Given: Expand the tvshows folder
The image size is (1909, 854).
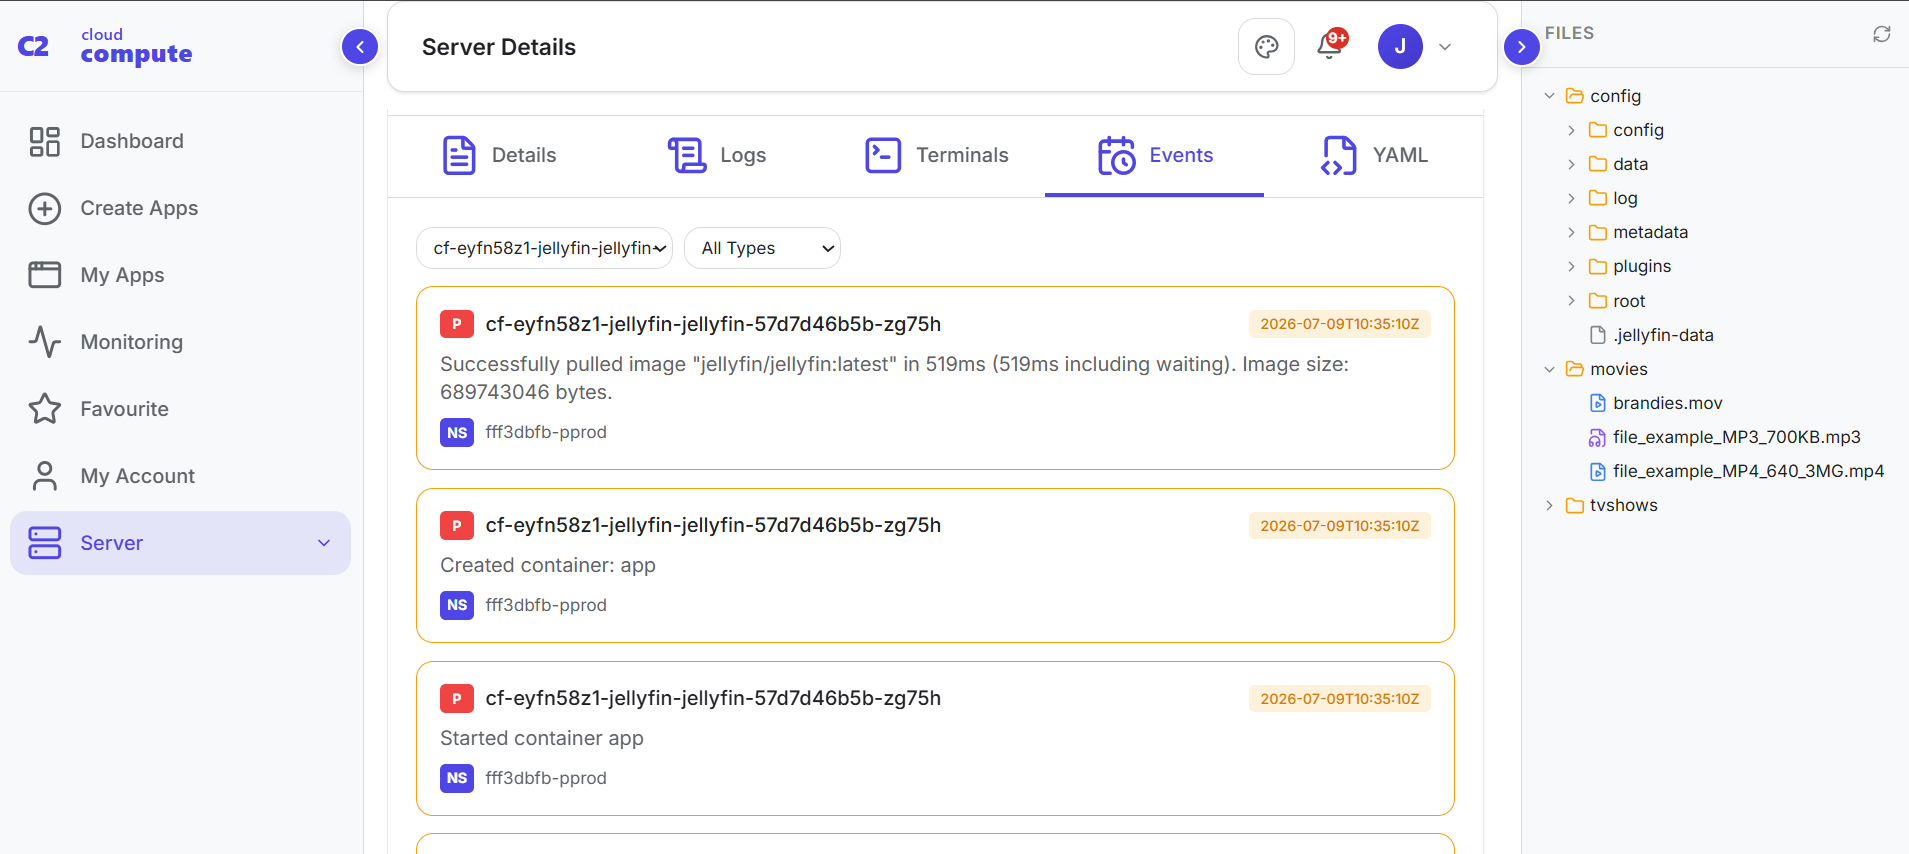Looking at the screenshot, I should 1549,505.
